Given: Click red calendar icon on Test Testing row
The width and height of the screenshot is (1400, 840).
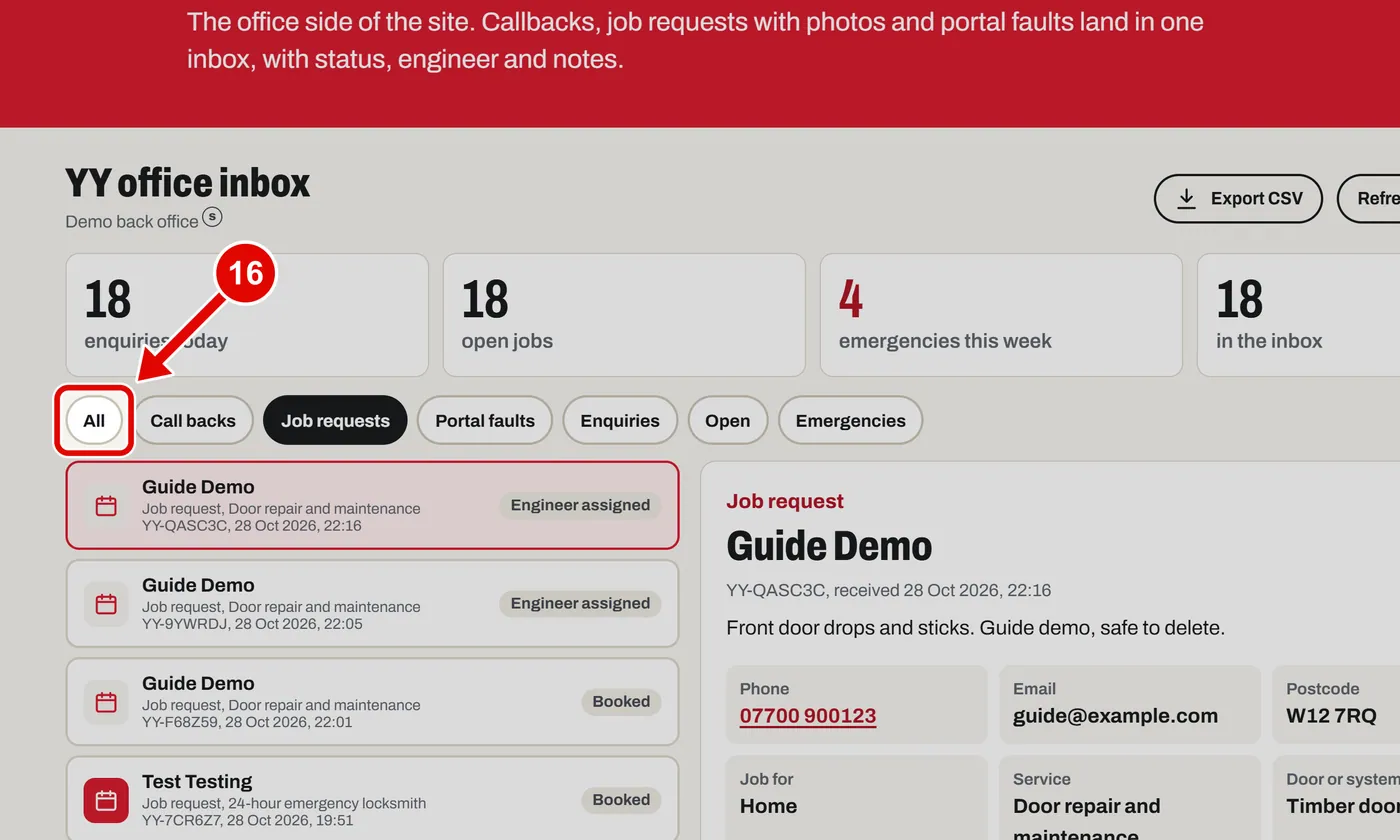Looking at the screenshot, I should [x=106, y=800].
